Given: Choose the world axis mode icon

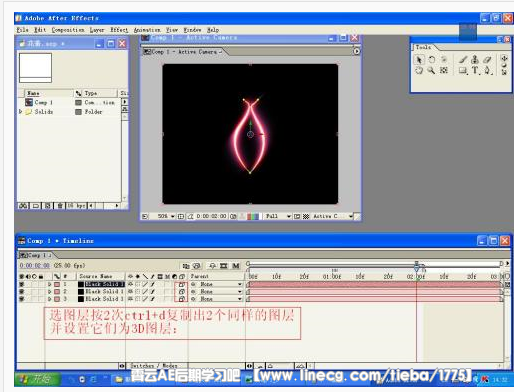Looking at the screenshot, I should 504,65.
